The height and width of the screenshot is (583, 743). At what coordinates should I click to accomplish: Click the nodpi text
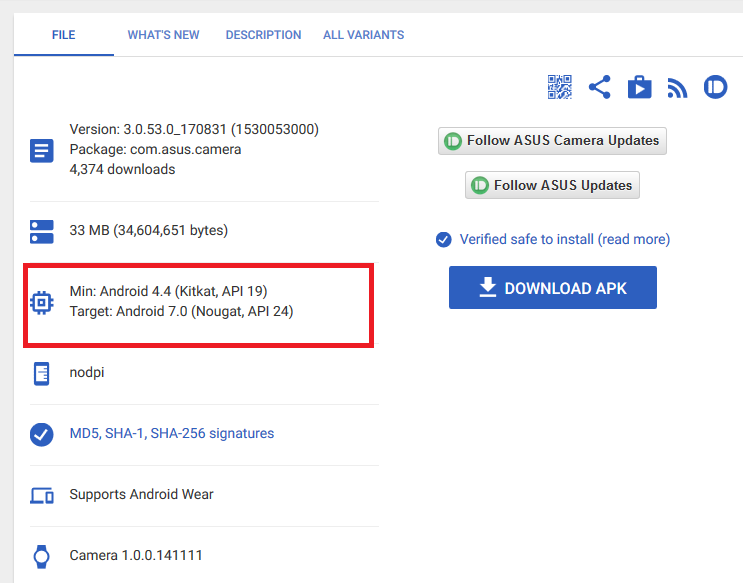(x=87, y=373)
